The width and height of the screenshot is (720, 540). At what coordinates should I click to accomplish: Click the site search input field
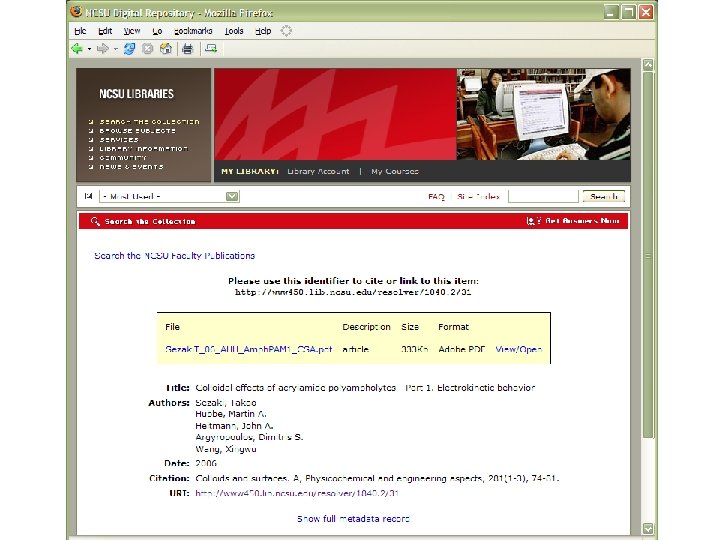tap(543, 197)
